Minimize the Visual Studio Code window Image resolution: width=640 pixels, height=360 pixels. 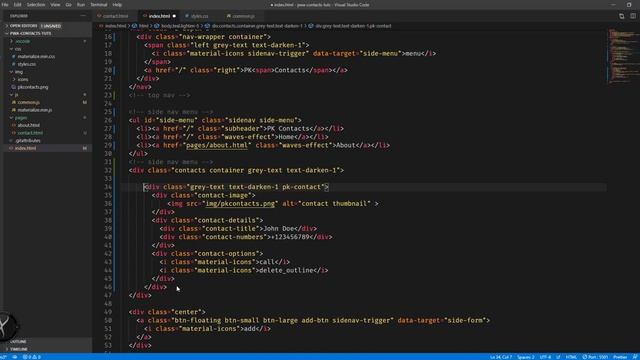(x=613, y=4)
